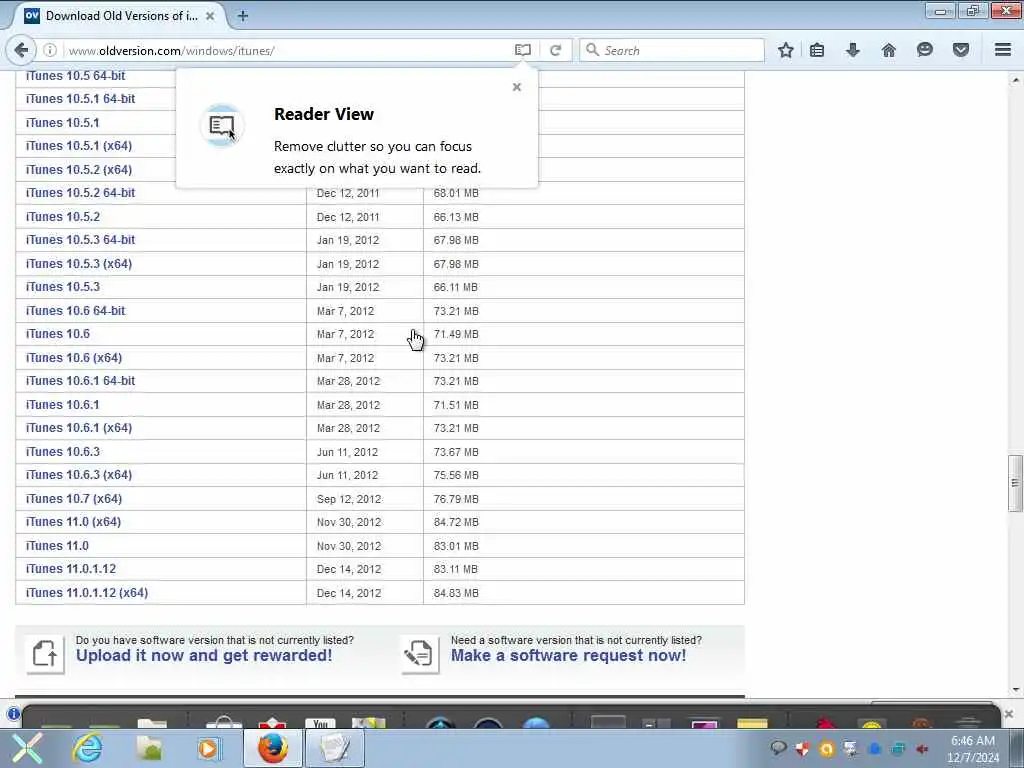Image resolution: width=1024 pixels, height=768 pixels.
Task: Open the iTunes 11.0 link
Action: point(57,546)
